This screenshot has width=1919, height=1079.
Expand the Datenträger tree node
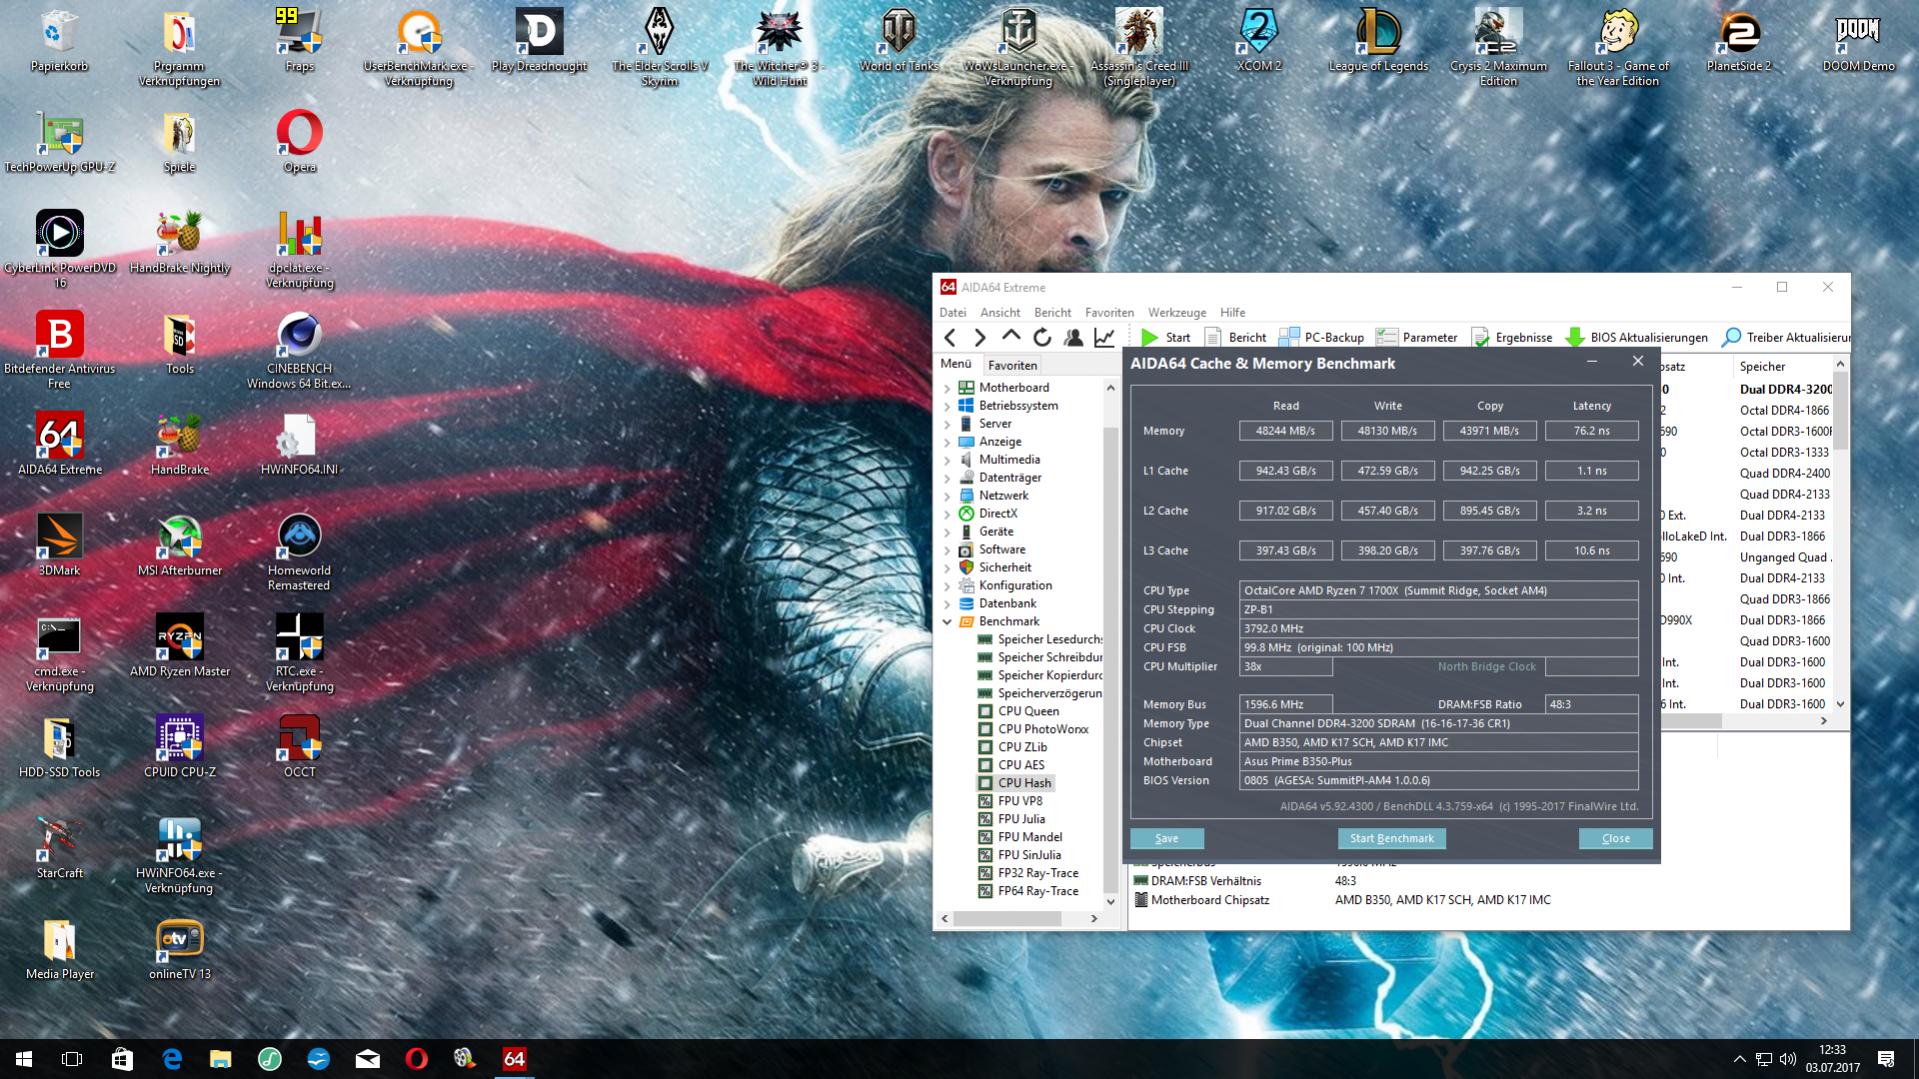947,478
